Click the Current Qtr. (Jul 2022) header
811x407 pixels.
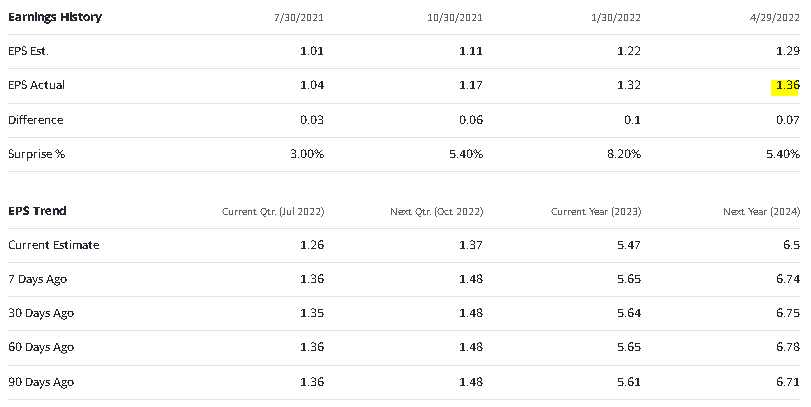(x=273, y=212)
